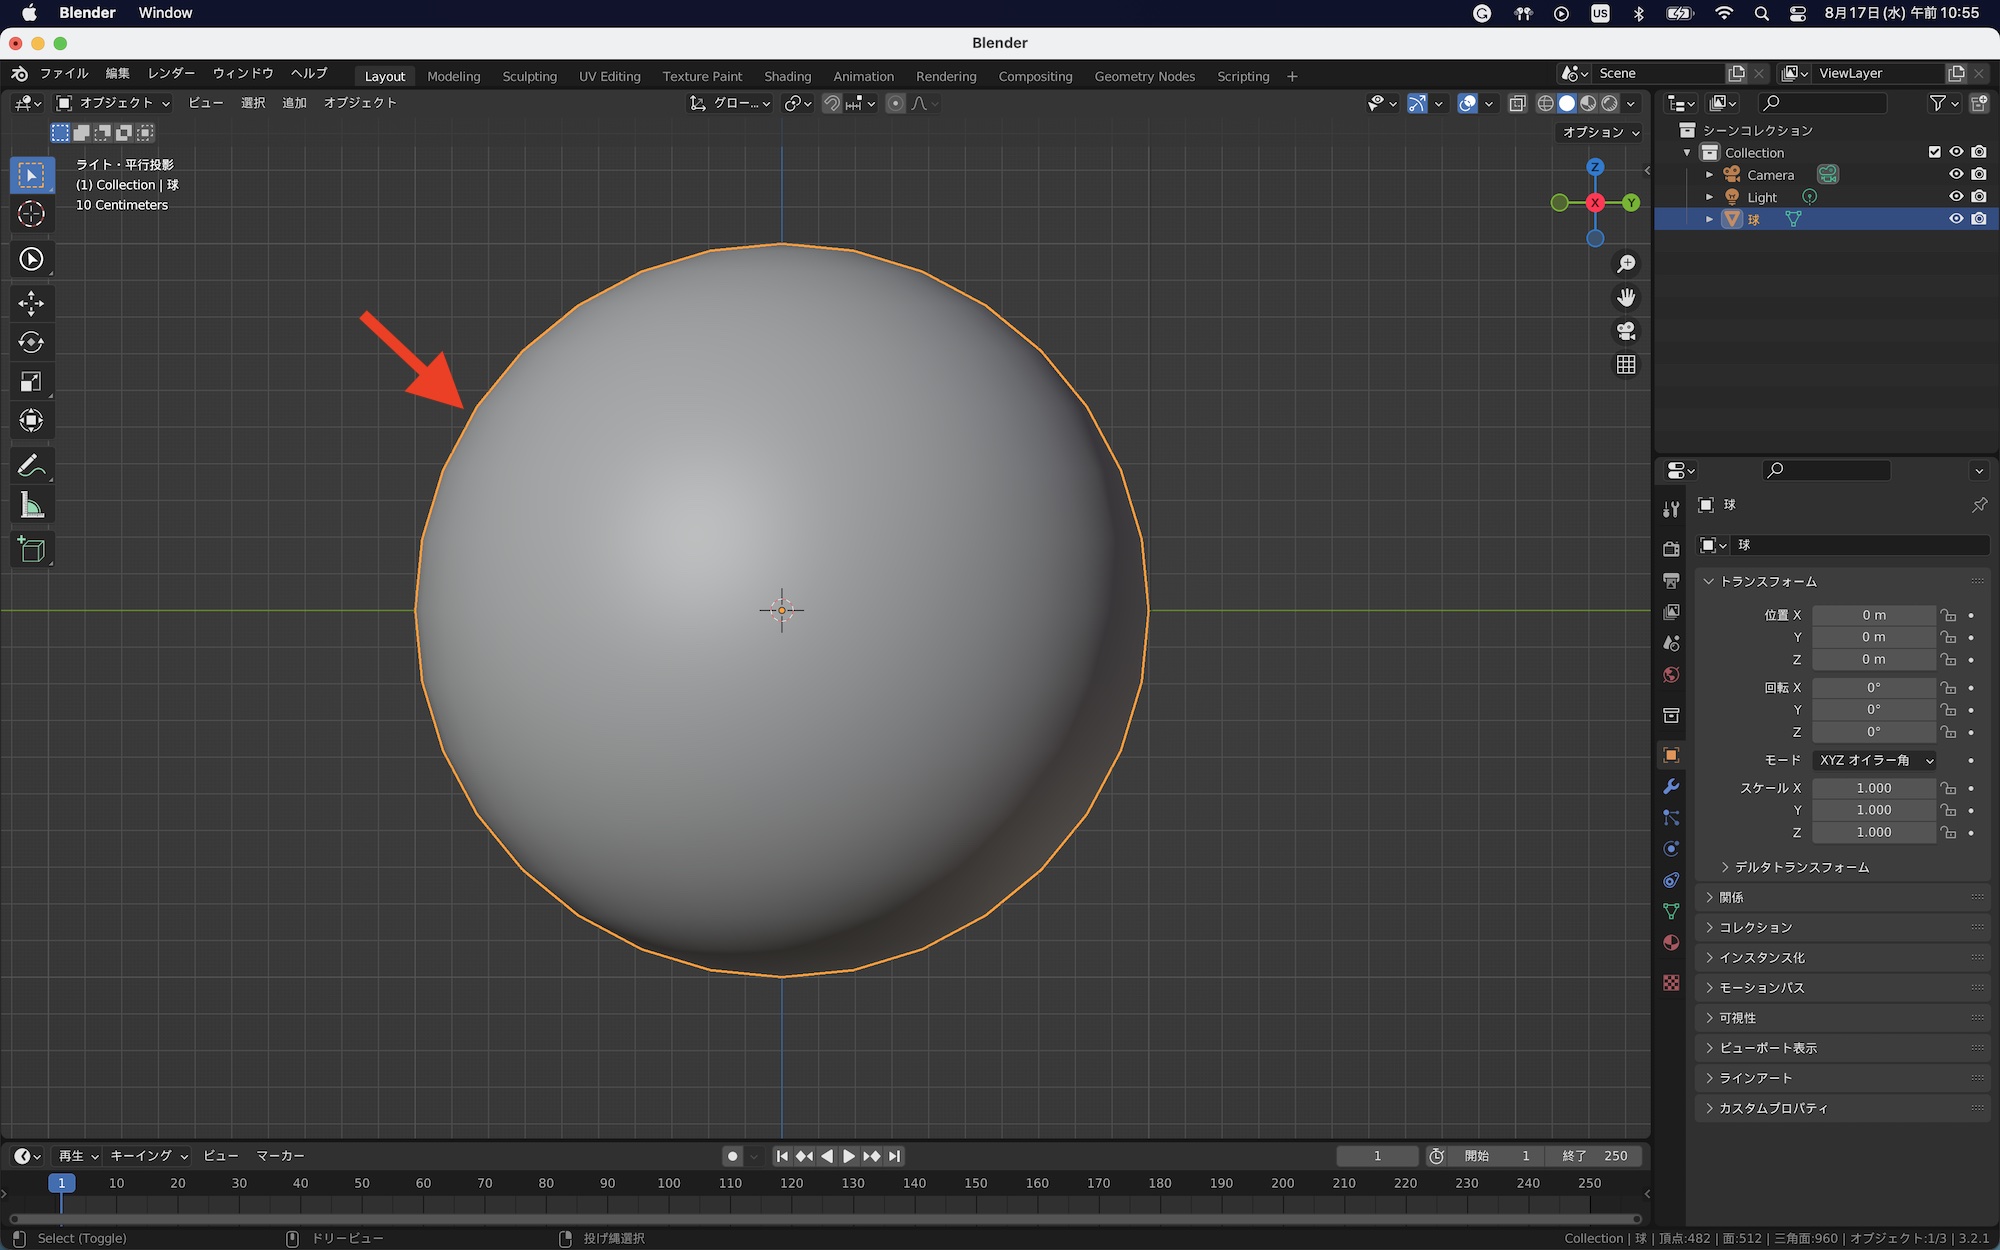
Task: Click the オプション button in viewport
Action: point(1600,132)
